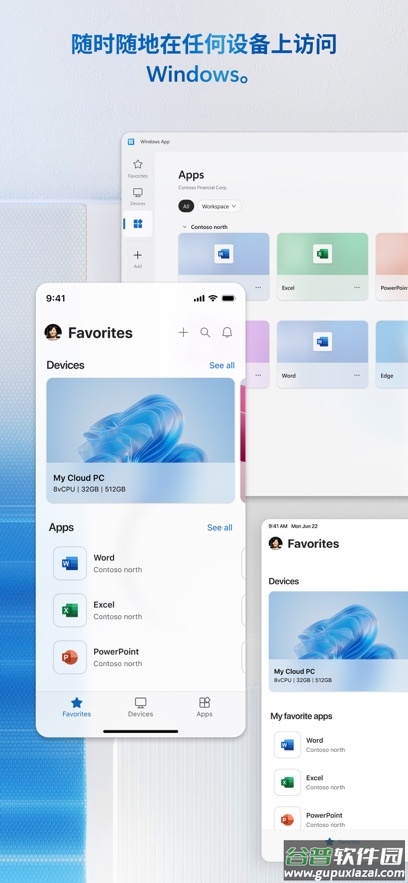The height and width of the screenshot is (883, 408).
Task: Click the battery icon in phone status bar
Action: tap(228, 298)
